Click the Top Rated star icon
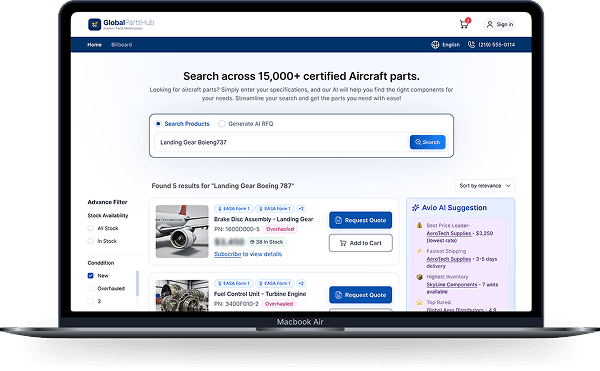 coord(419,302)
